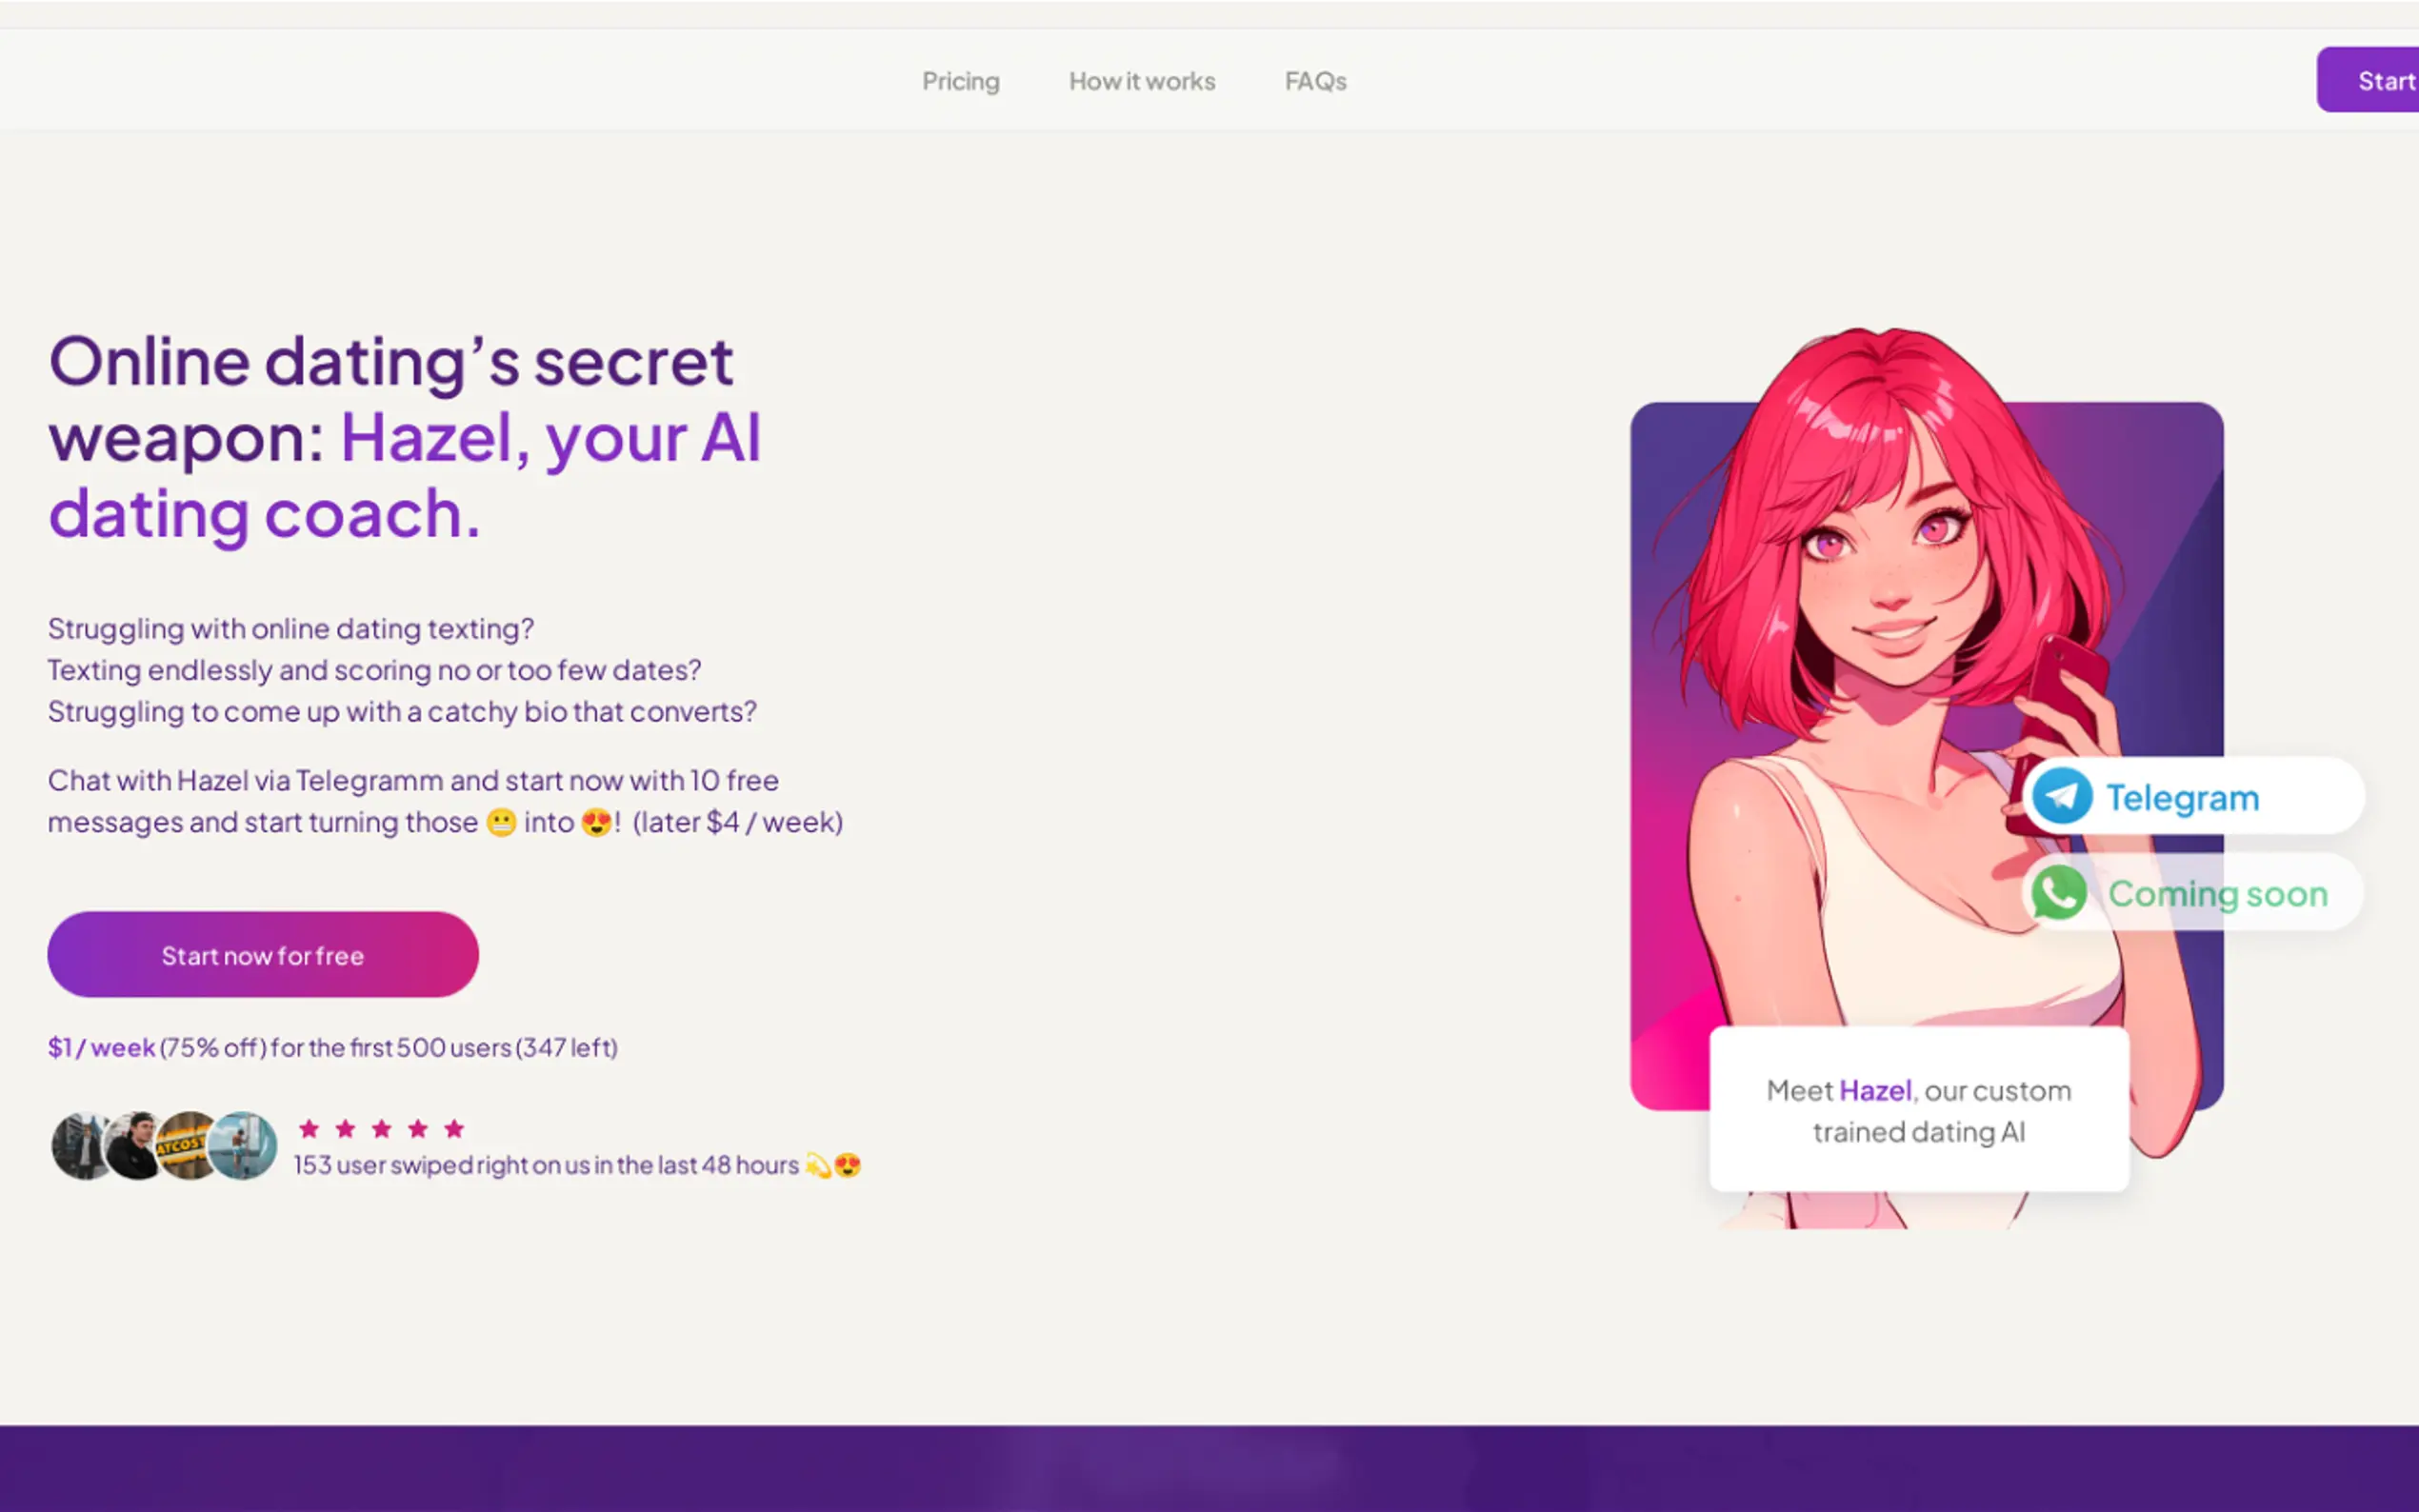2419x1512 pixels.
Task: Open the FAQs nav link
Action: pyautogui.click(x=1315, y=81)
